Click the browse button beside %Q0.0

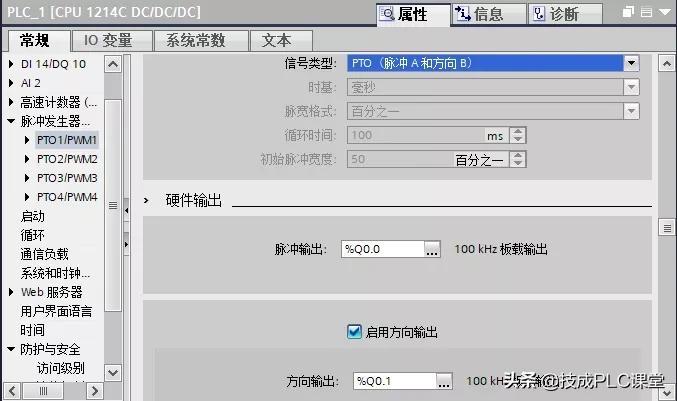432,249
